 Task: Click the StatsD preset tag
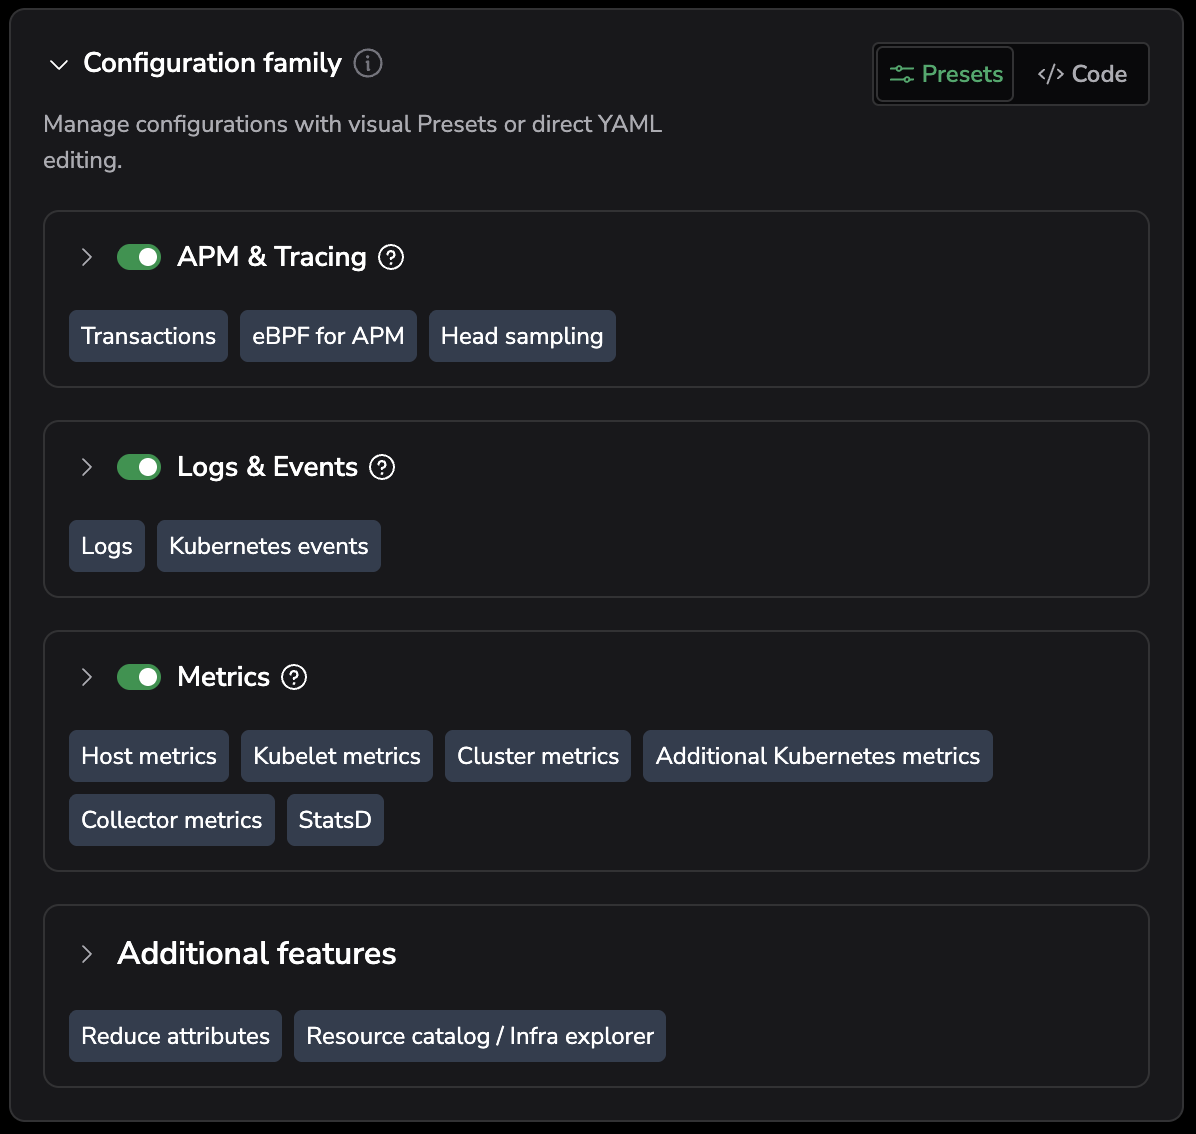[x=335, y=820]
